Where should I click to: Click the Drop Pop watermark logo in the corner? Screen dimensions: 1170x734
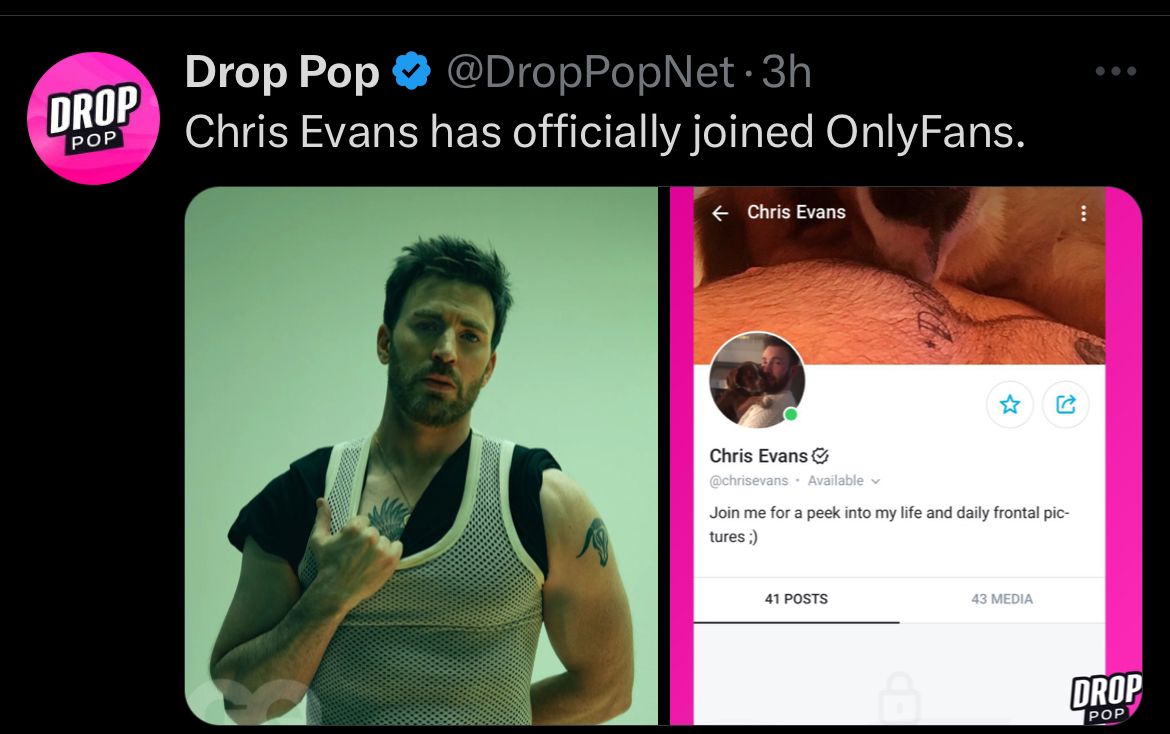(x=1104, y=696)
